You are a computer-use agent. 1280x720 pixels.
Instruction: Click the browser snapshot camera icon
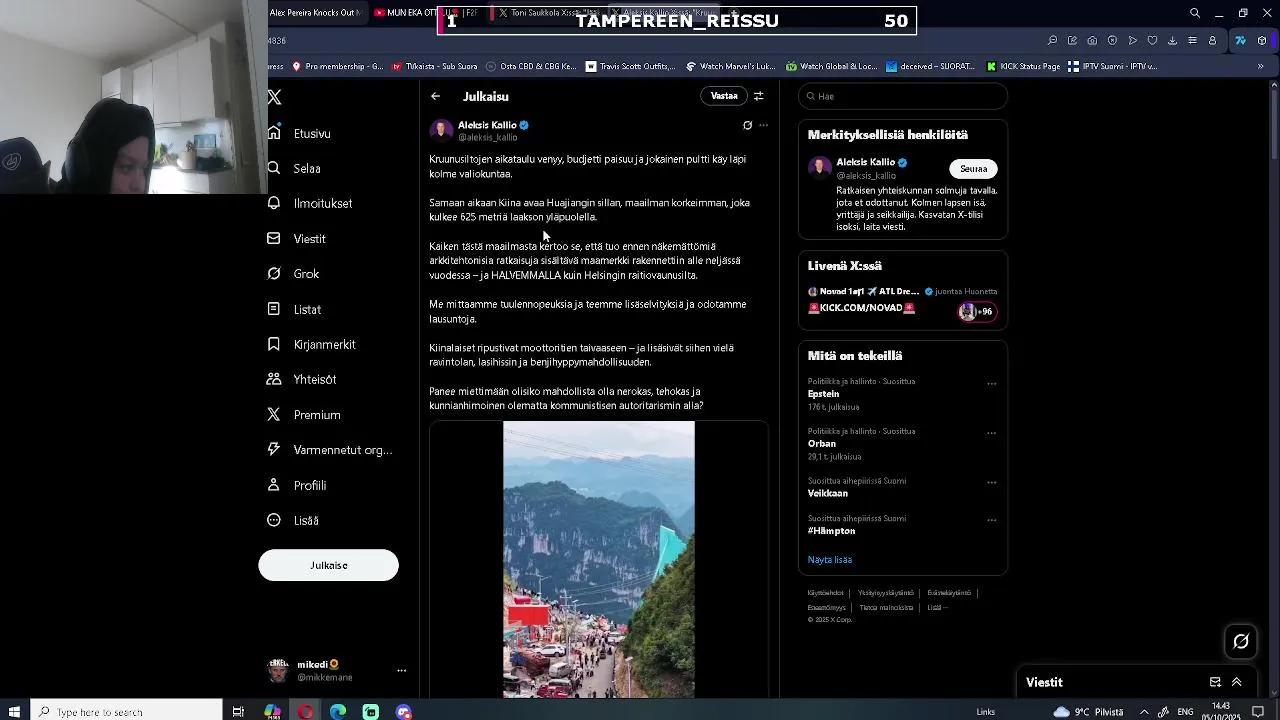coord(1092,41)
